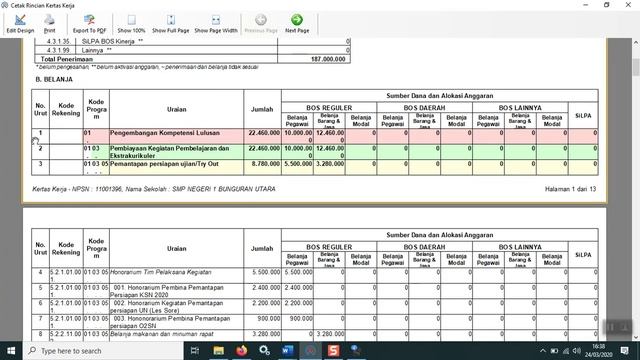Show hidden system tray icons
Viewport: 640px width, 360px height.
coord(543,351)
